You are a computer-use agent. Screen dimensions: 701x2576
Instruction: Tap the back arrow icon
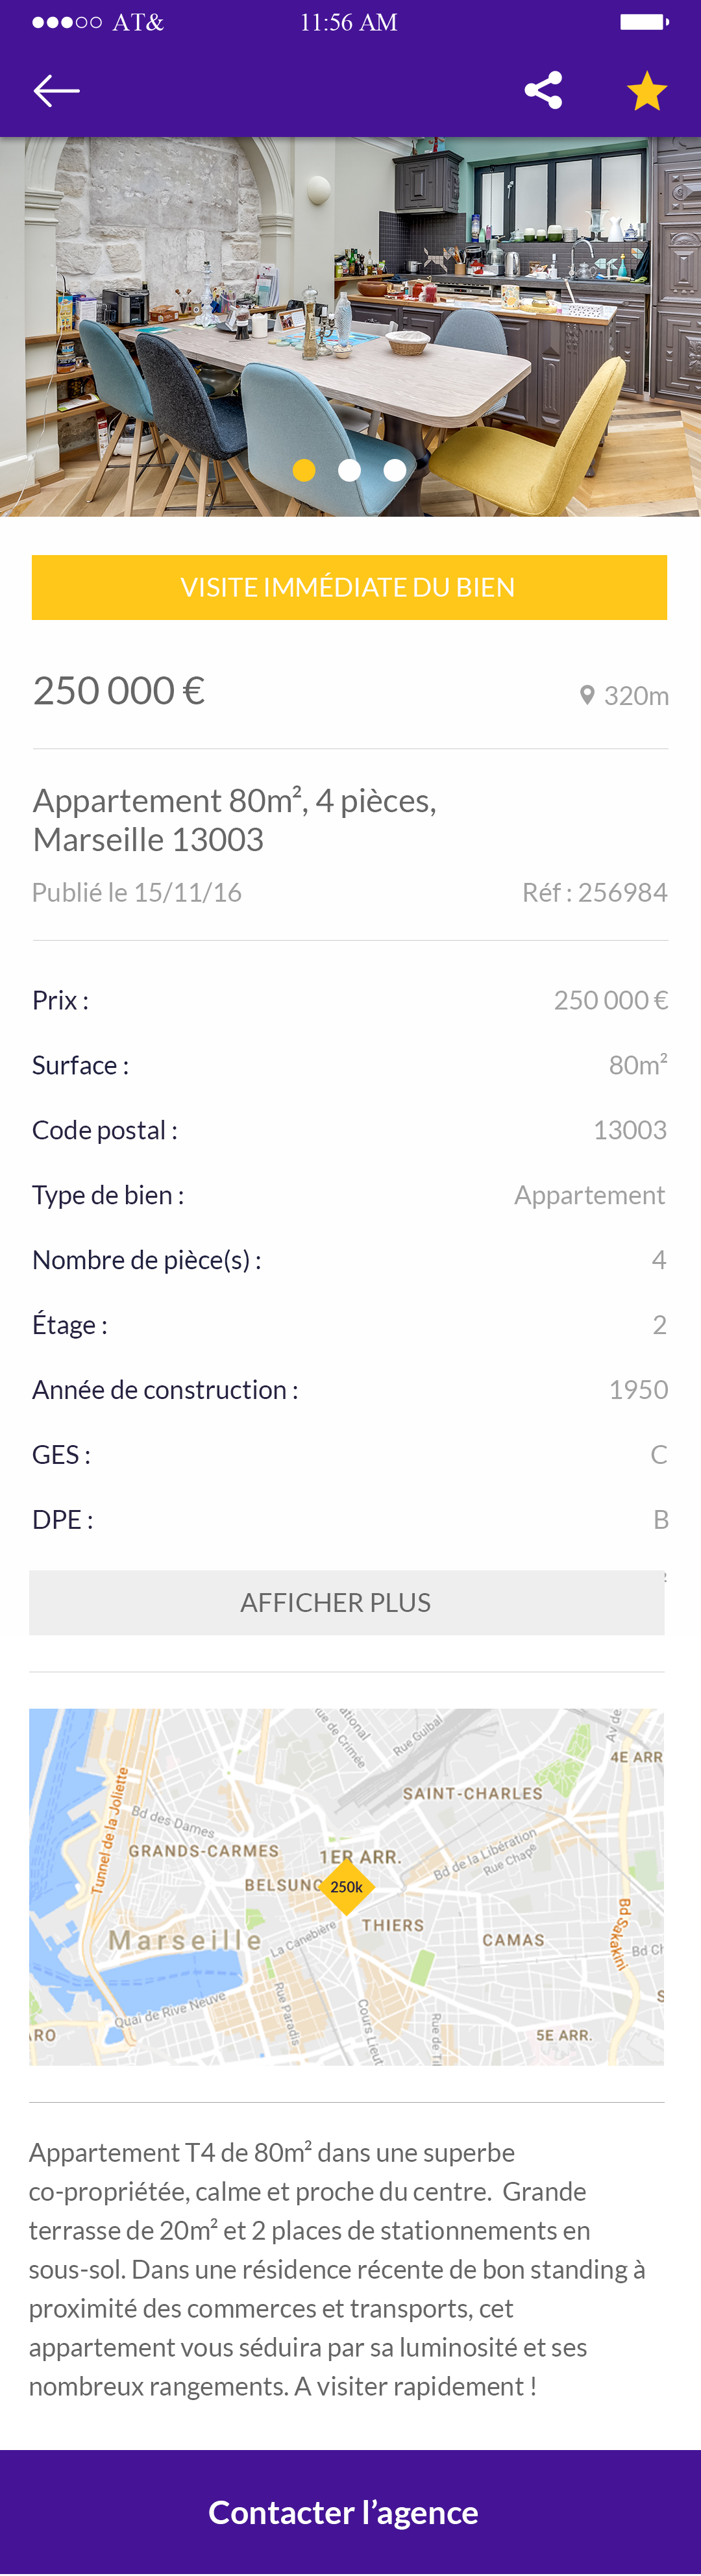pyautogui.click(x=56, y=91)
